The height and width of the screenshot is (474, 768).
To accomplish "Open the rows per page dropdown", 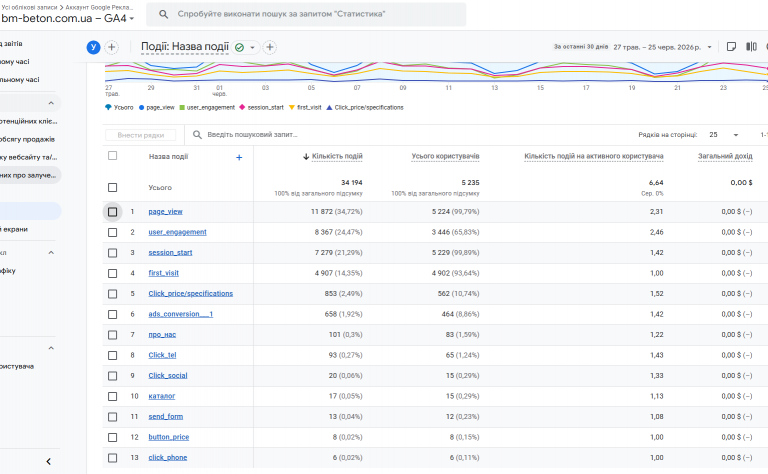I will pos(724,135).
